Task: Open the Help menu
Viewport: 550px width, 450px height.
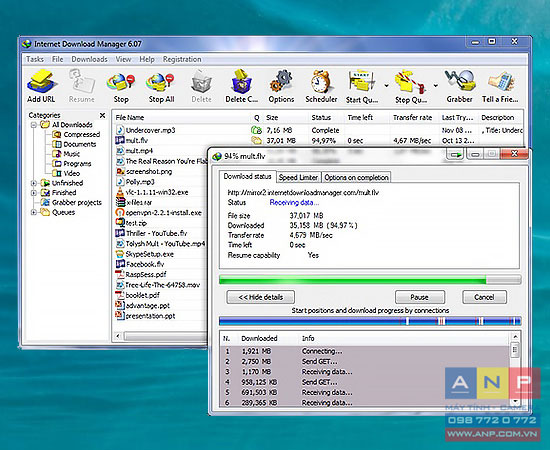Action: [x=147, y=59]
